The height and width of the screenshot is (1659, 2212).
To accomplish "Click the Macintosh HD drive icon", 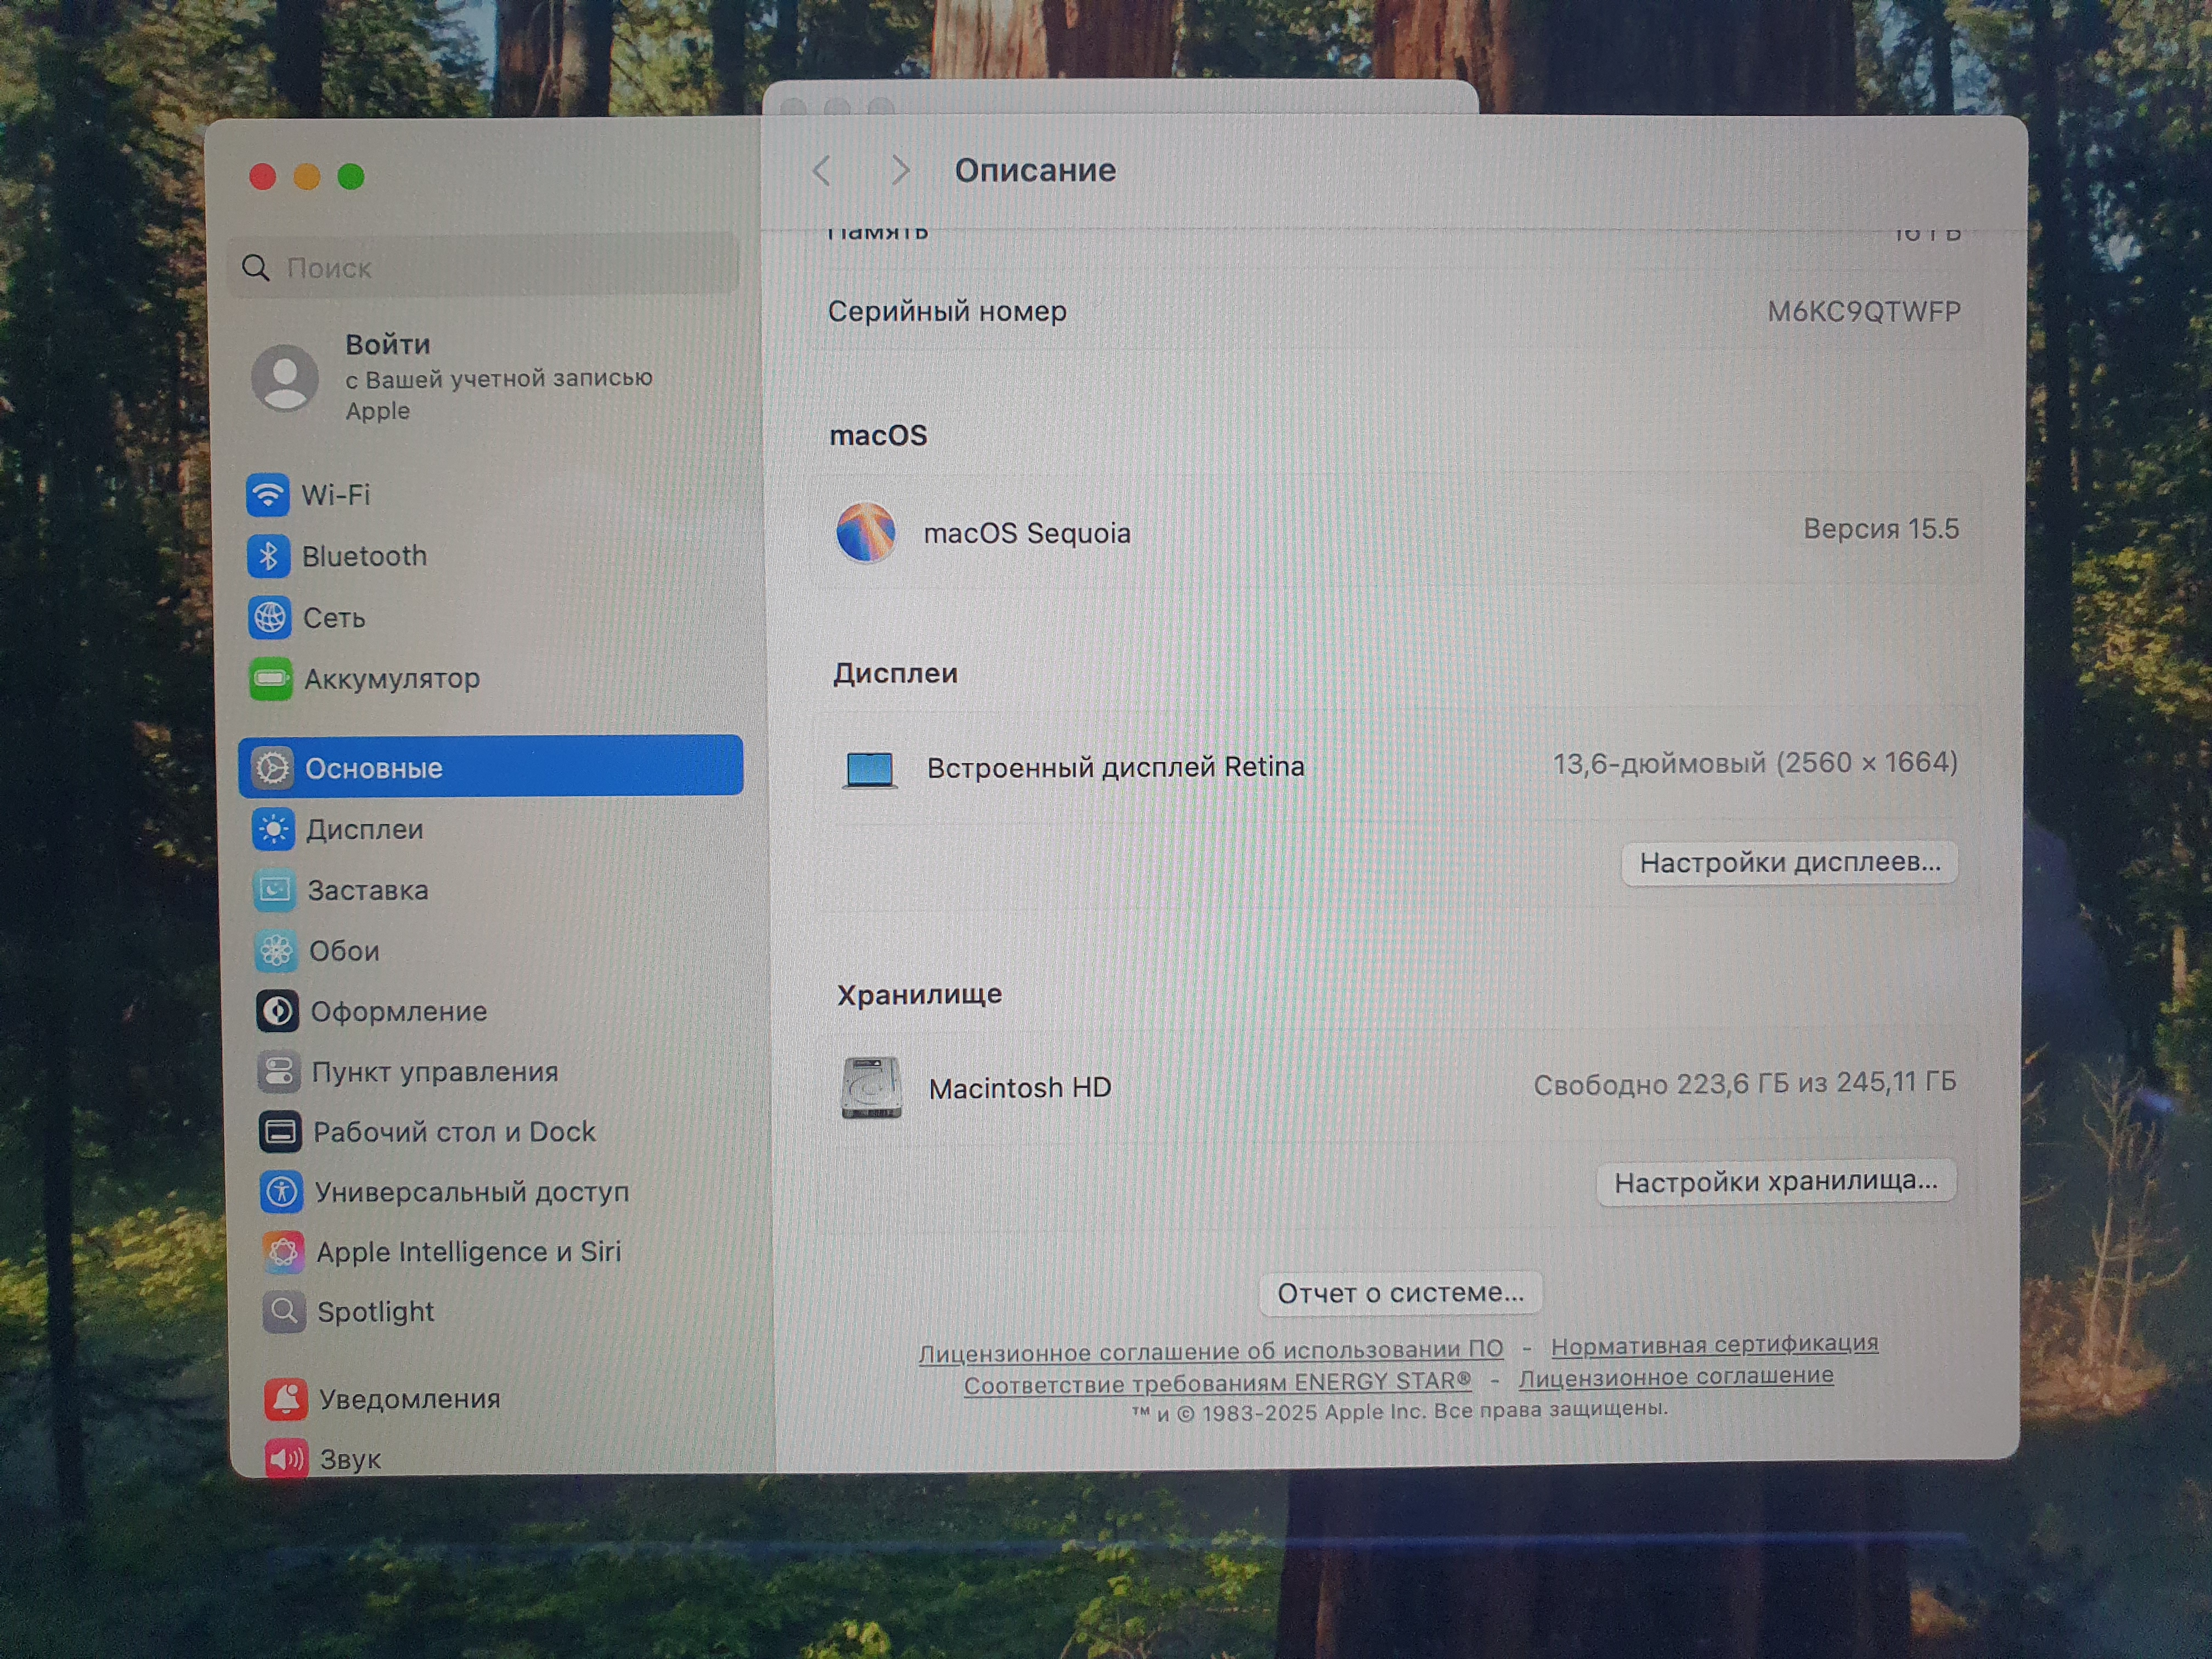I will click(x=871, y=1088).
